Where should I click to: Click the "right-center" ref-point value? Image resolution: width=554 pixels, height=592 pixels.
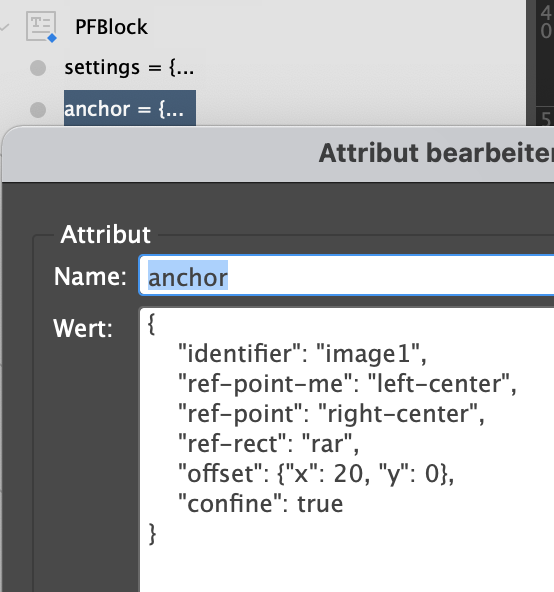[x=398, y=414]
